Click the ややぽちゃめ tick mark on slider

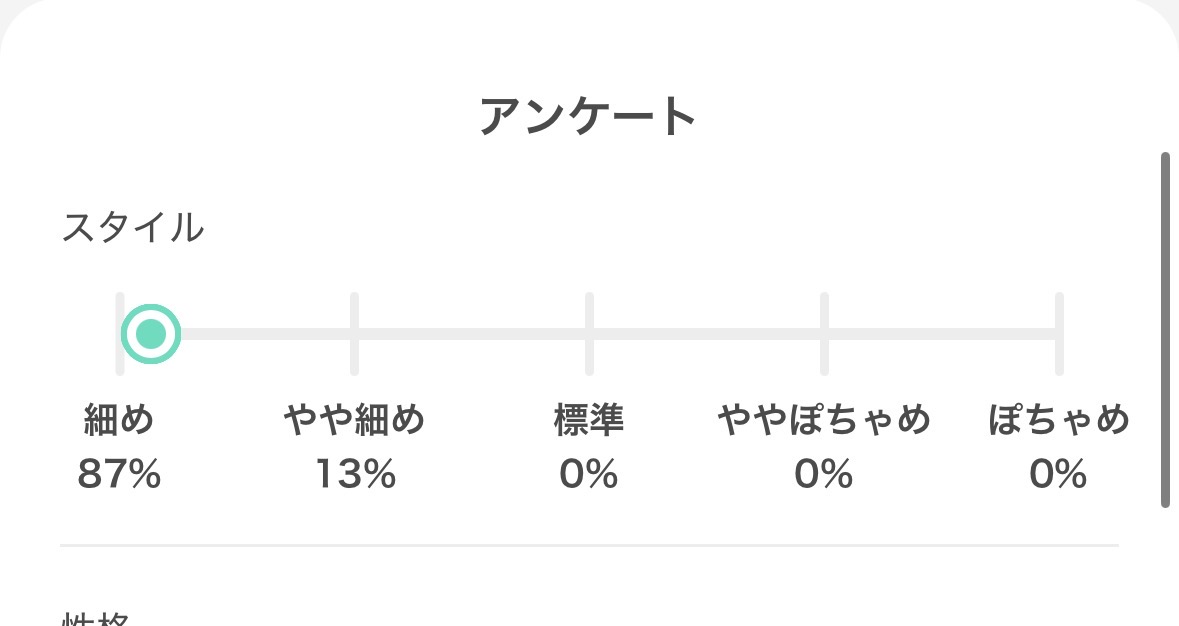coord(824,333)
